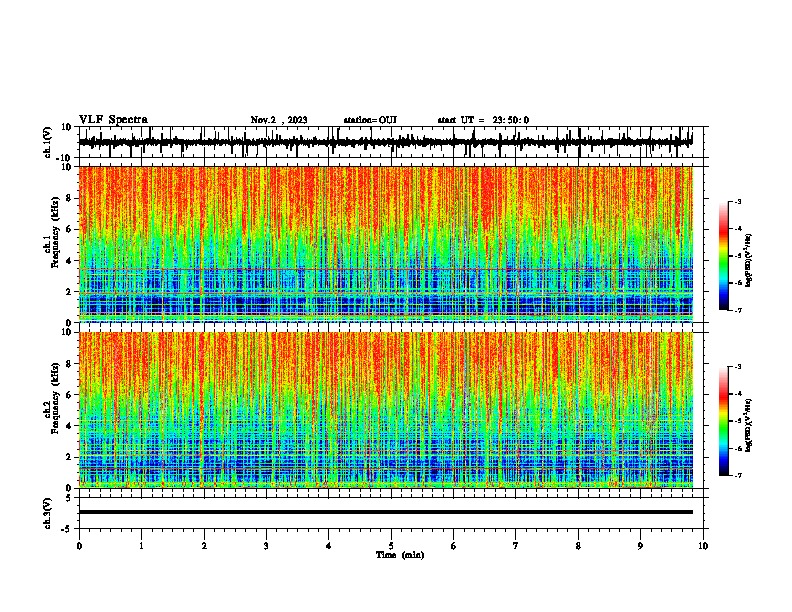Screen dimensions: 792x612
Task: Click the -7 tick on ch.1 color bar
Action: pos(738,310)
